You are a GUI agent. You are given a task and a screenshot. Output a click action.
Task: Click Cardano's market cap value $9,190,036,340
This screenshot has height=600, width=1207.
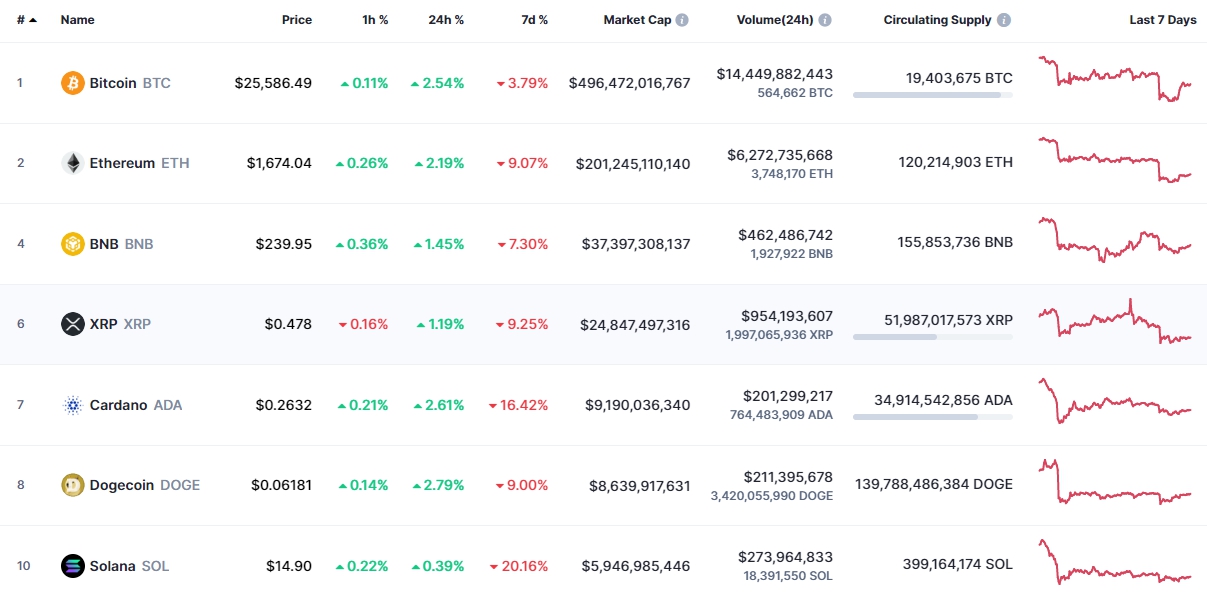point(637,405)
